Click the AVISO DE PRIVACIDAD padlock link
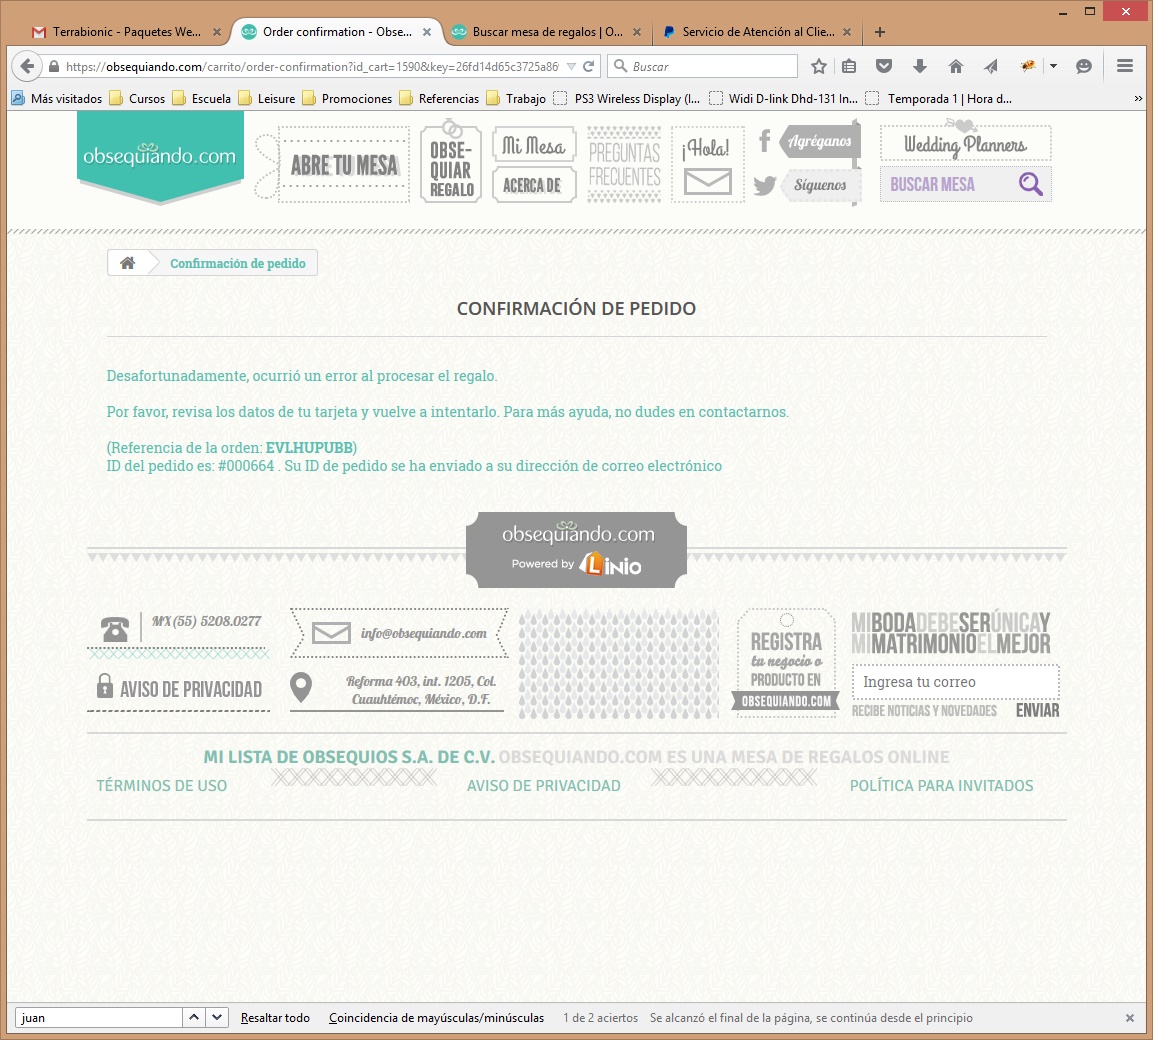This screenshot has height=1040, width=1153. coord(179,689)
